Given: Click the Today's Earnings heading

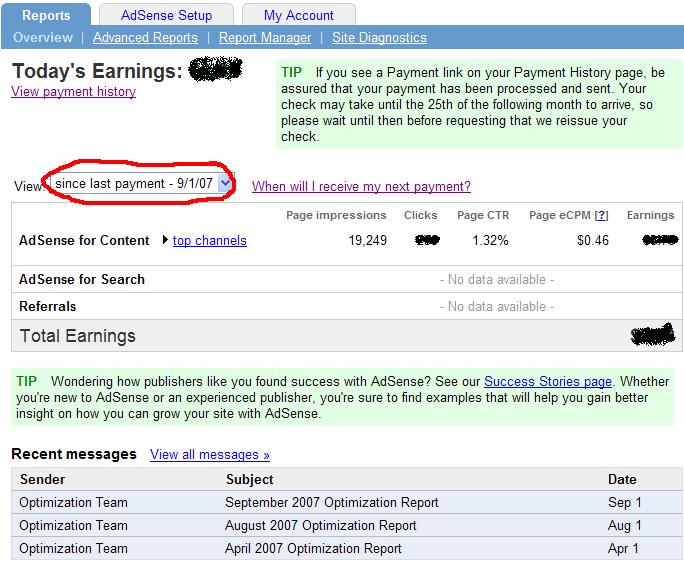Looking at the screenshot, I should (97, 71).
